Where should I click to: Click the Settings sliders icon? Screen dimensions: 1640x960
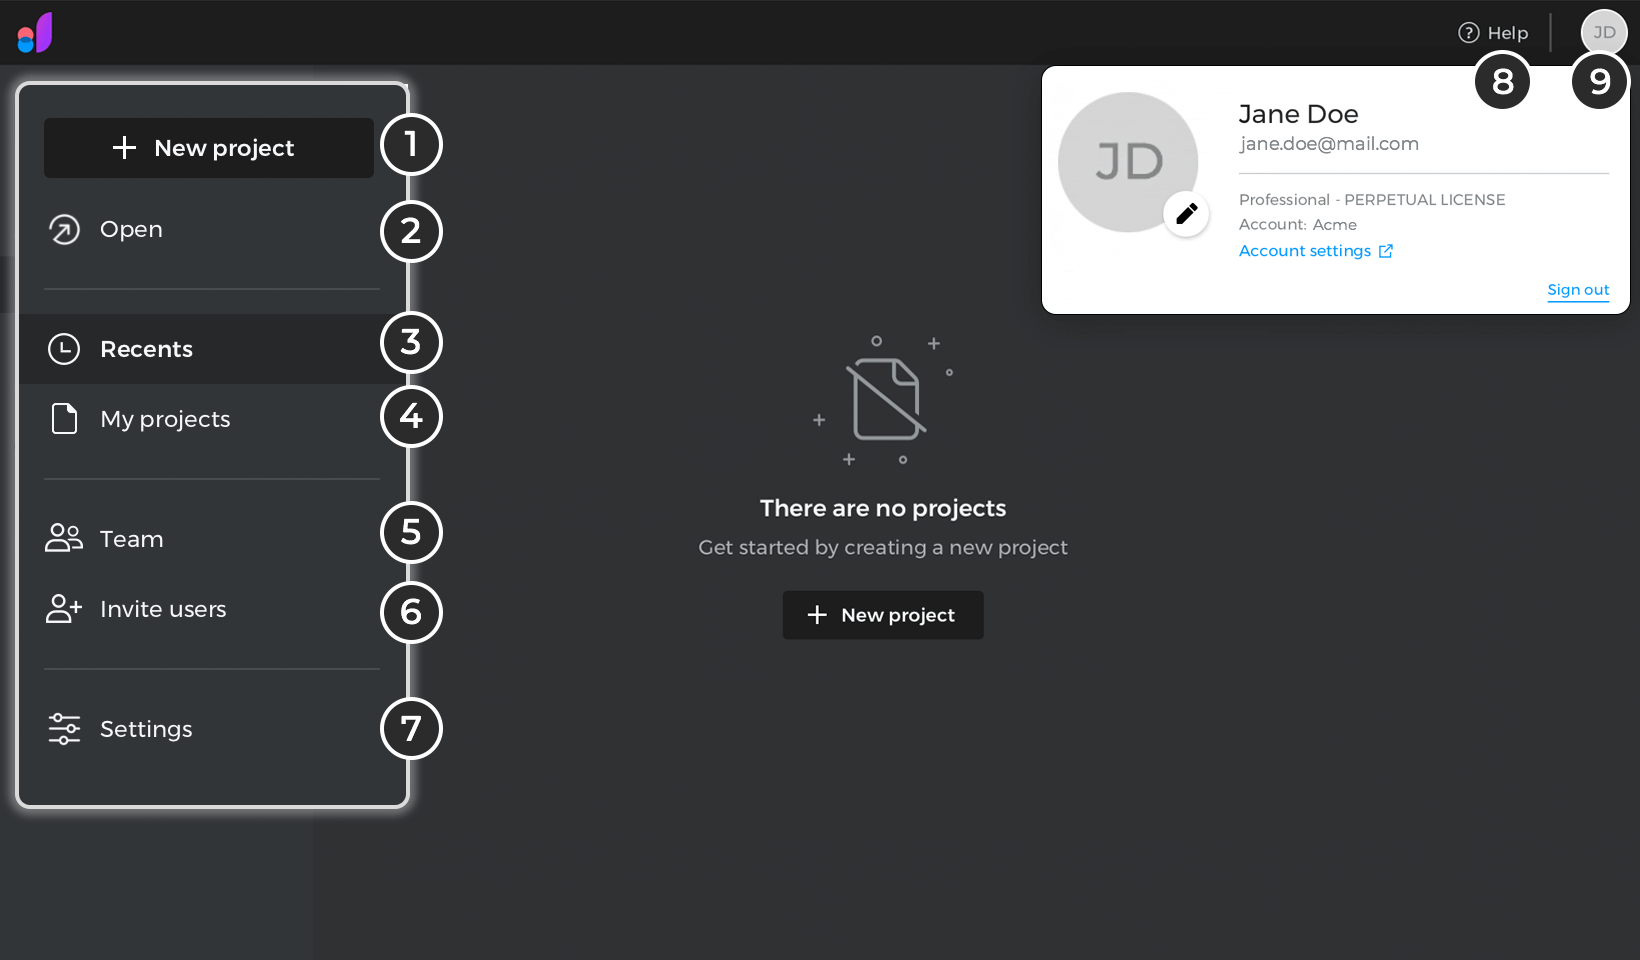64,729
